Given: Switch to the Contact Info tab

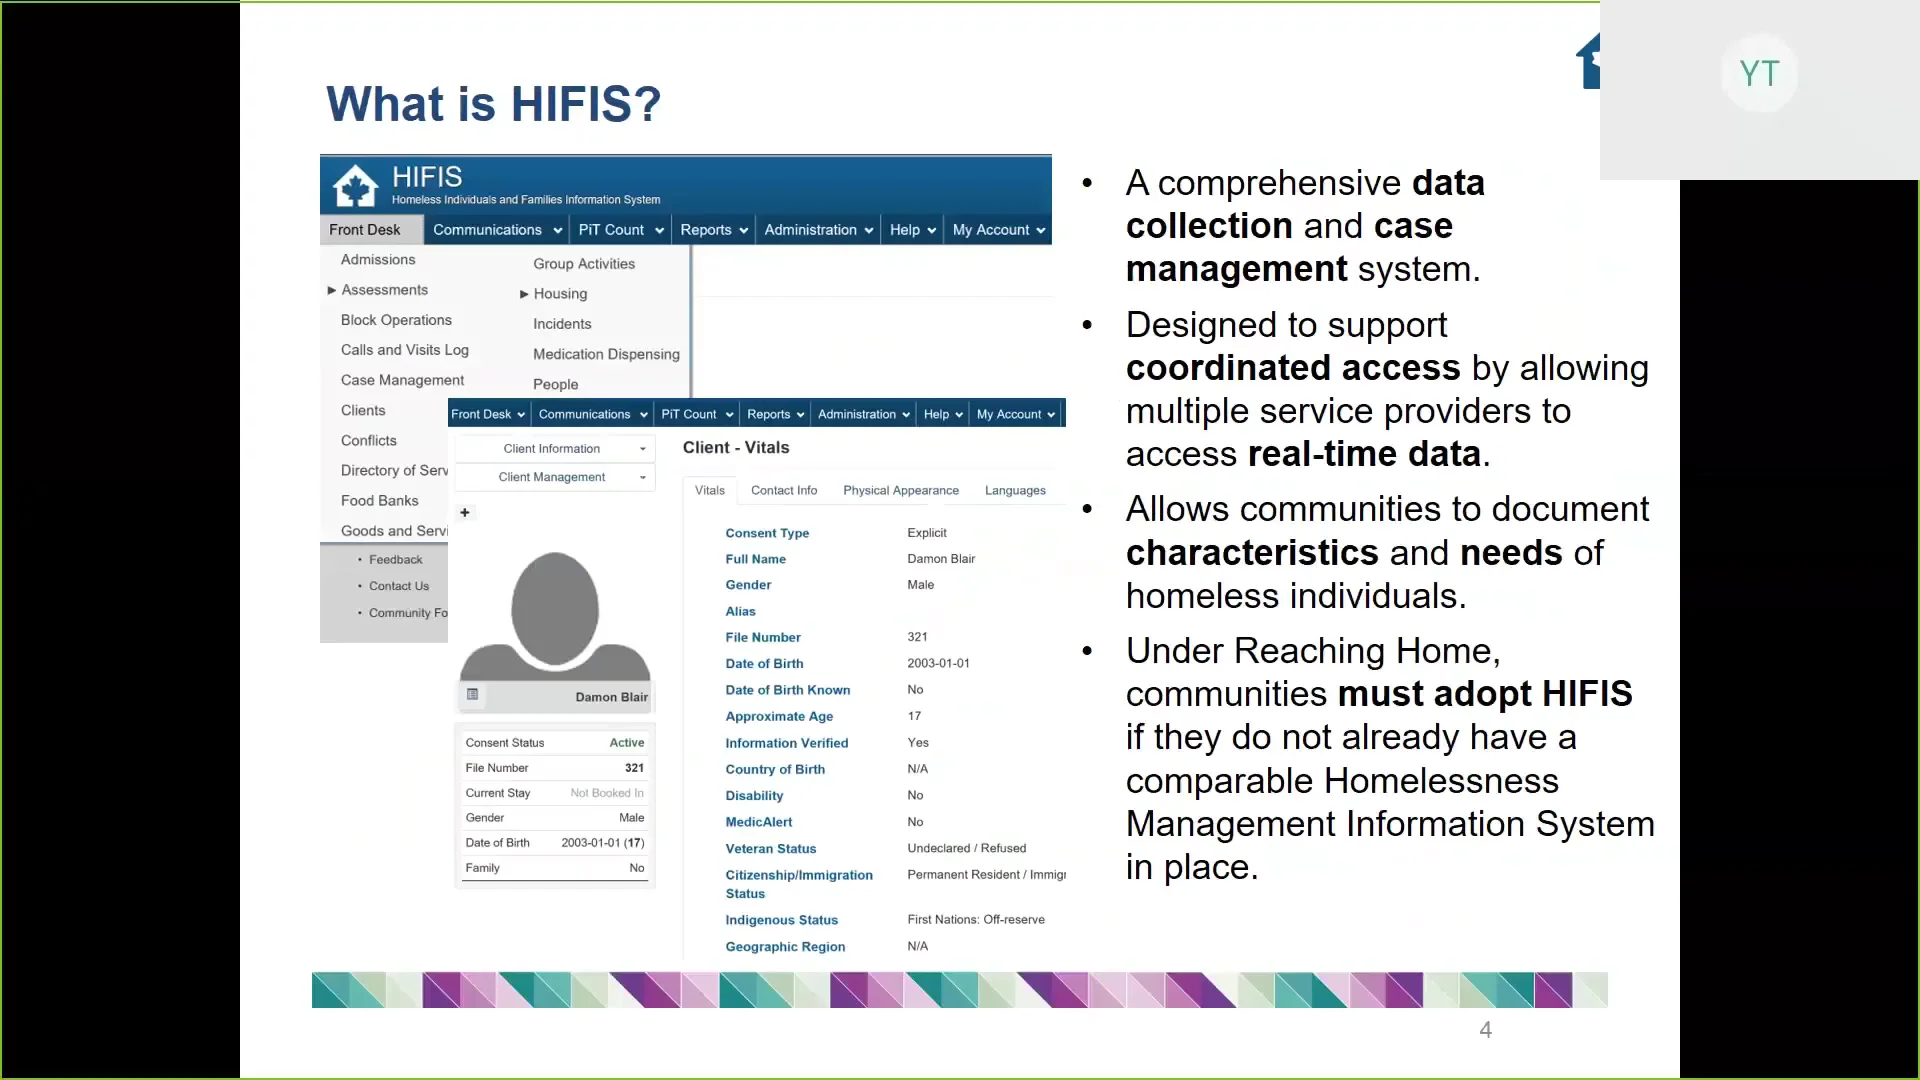Looking at the screenshot, I should click(784, 490).
